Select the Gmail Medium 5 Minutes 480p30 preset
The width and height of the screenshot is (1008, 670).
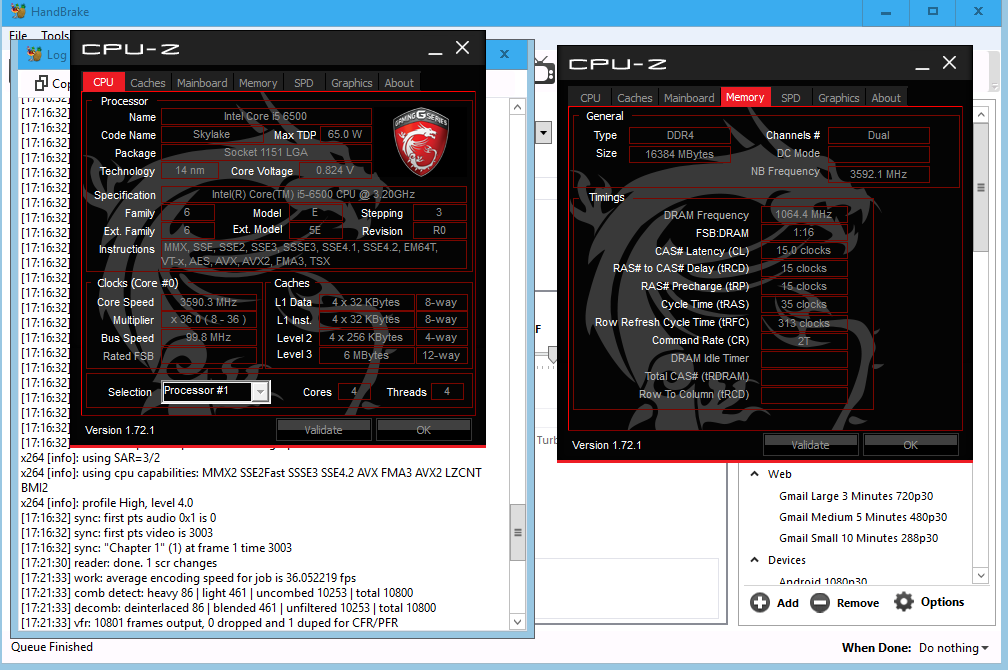tap(862, 517)
